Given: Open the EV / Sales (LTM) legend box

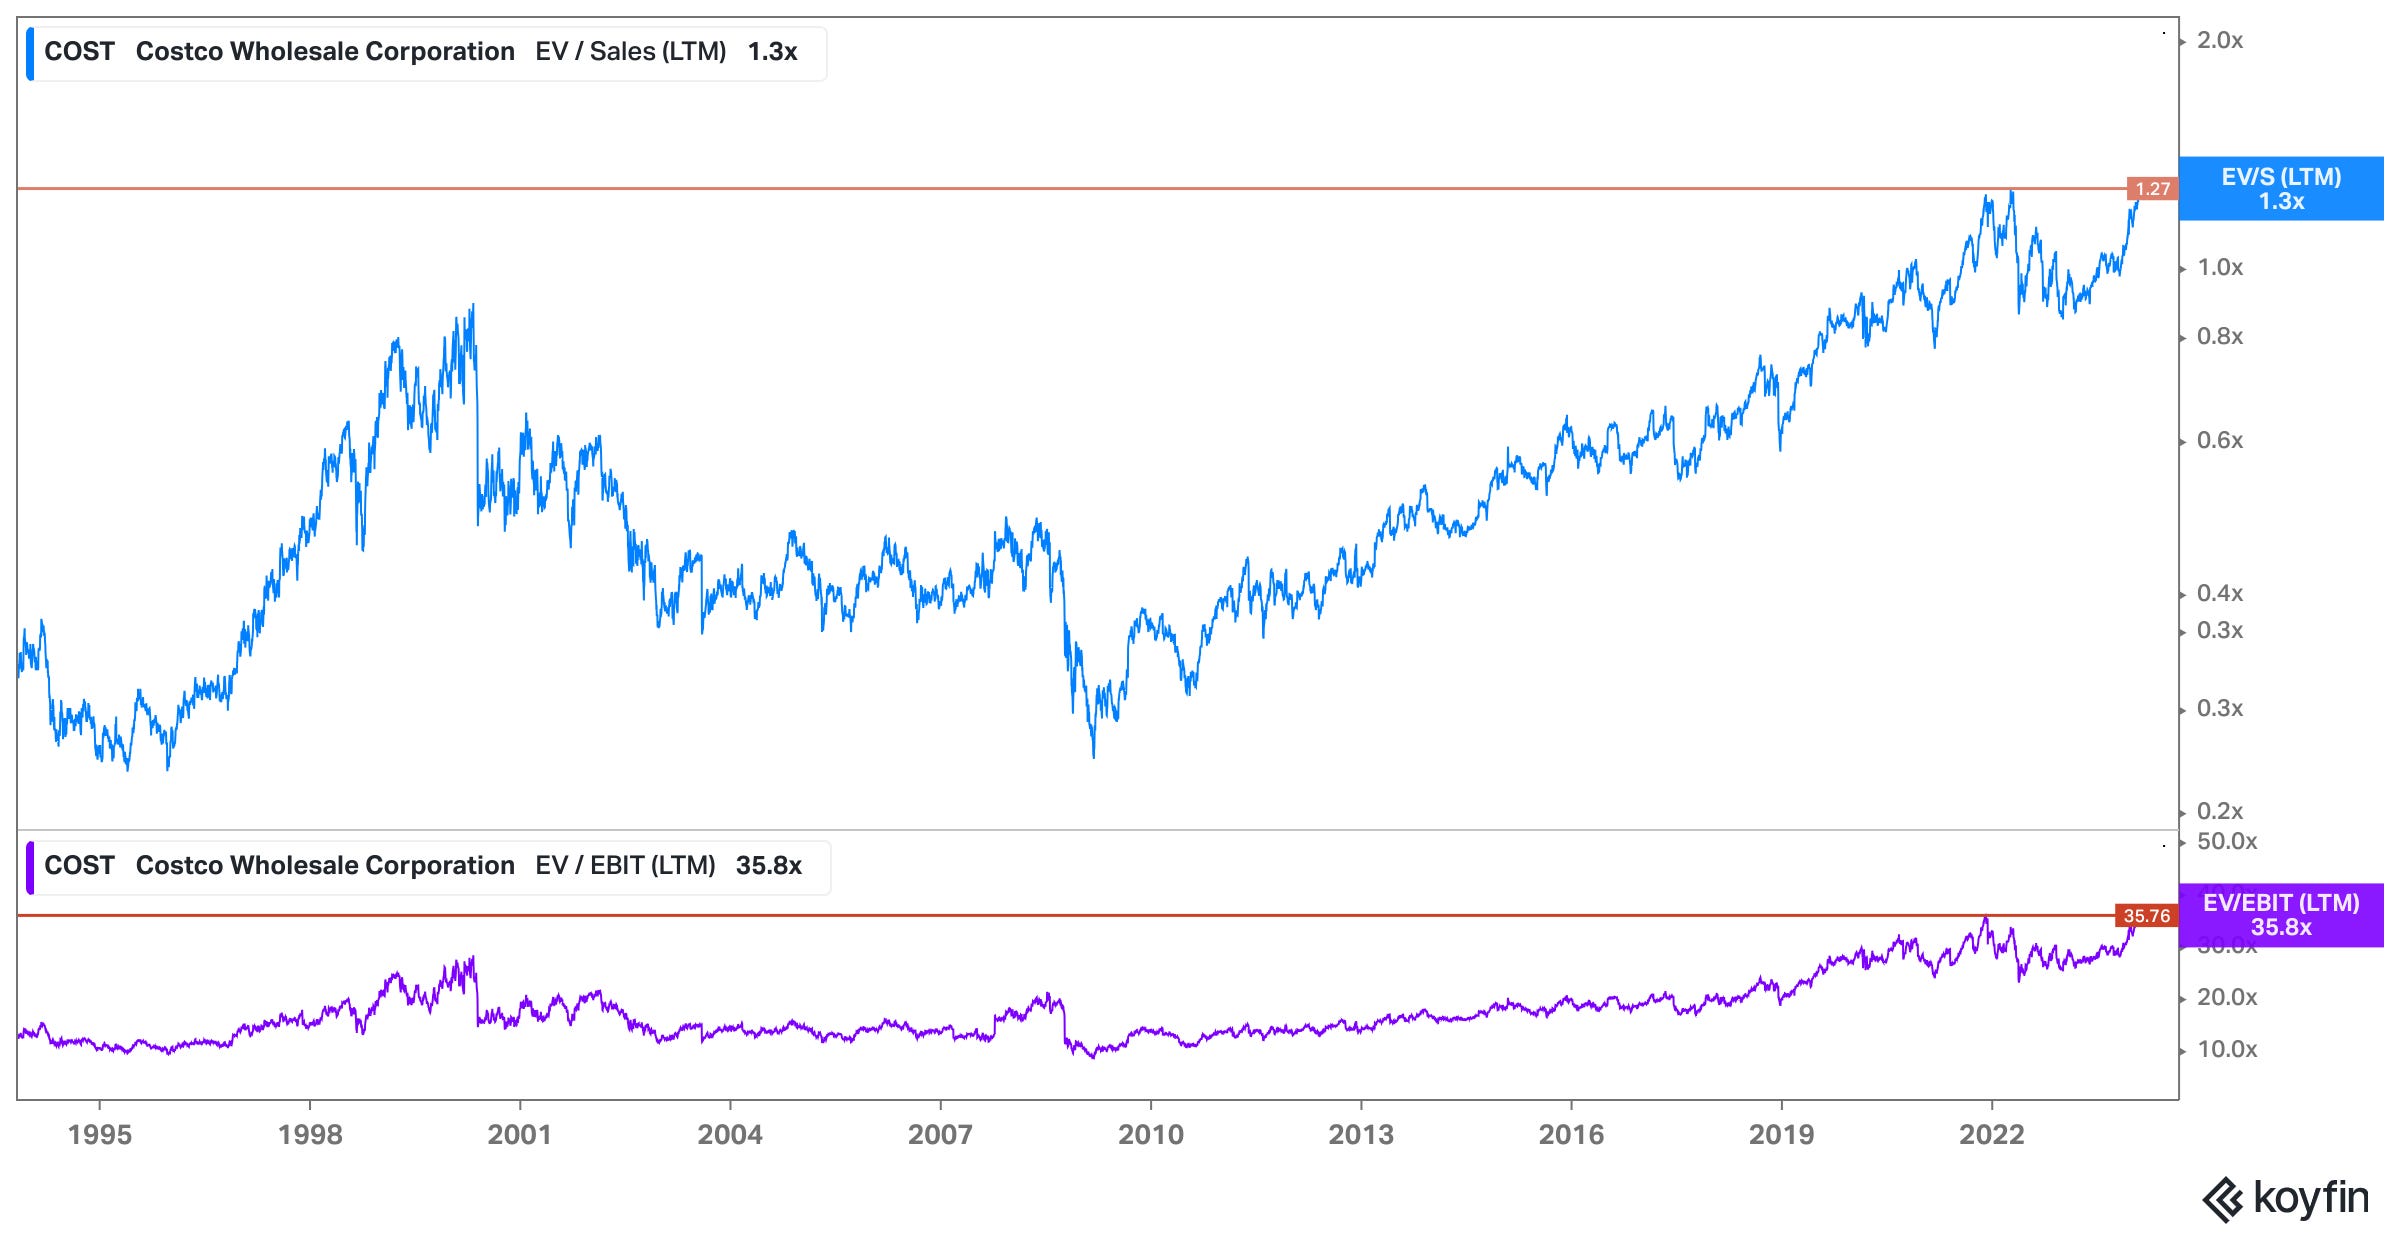Looking at the screenshot, I should point(426,53).
